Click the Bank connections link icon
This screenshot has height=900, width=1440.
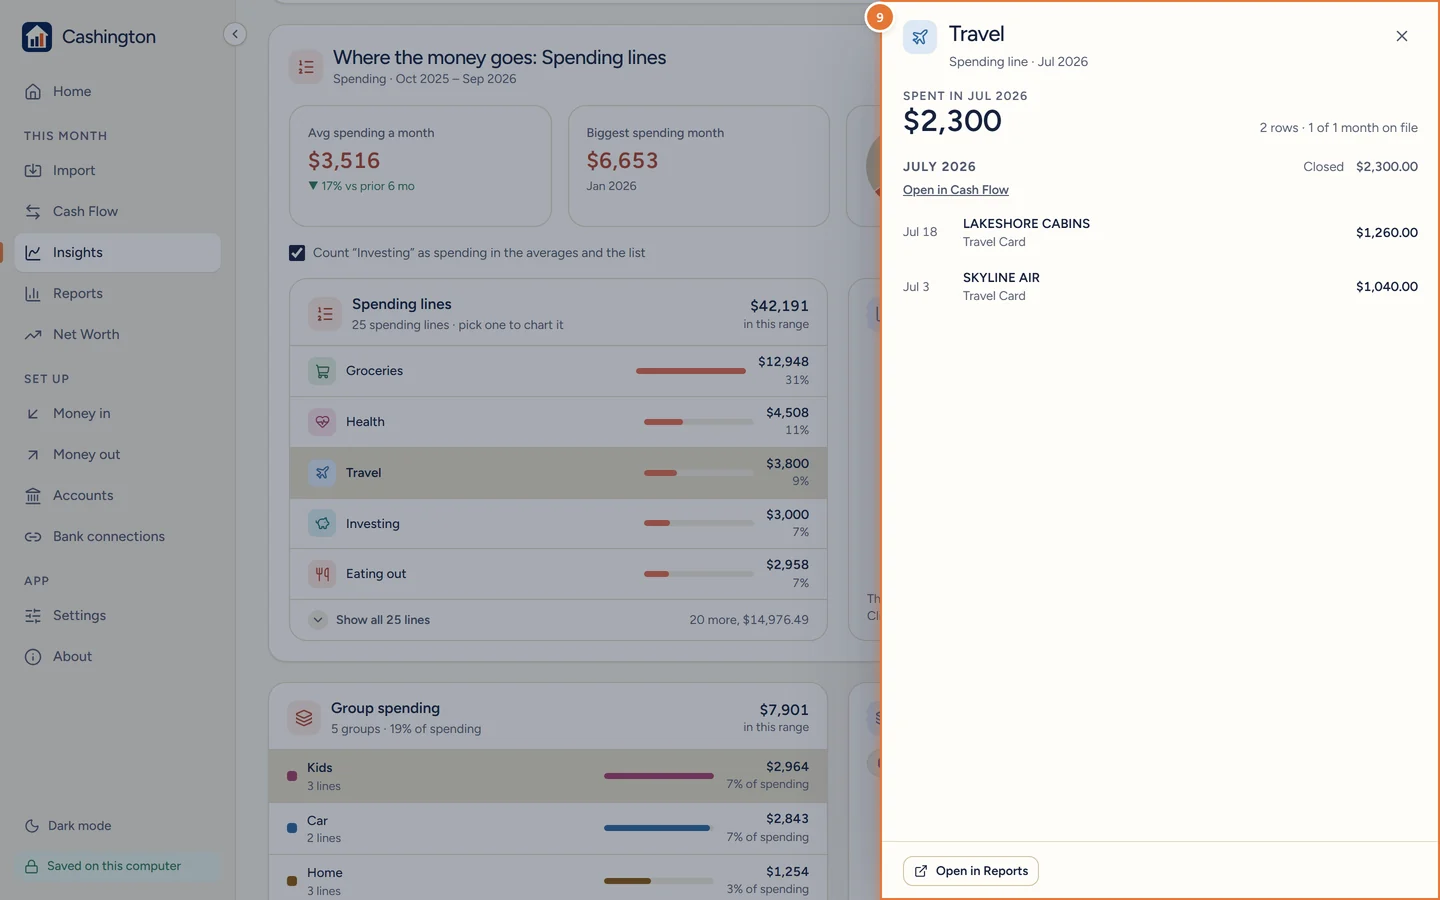(x=33, y=537)
